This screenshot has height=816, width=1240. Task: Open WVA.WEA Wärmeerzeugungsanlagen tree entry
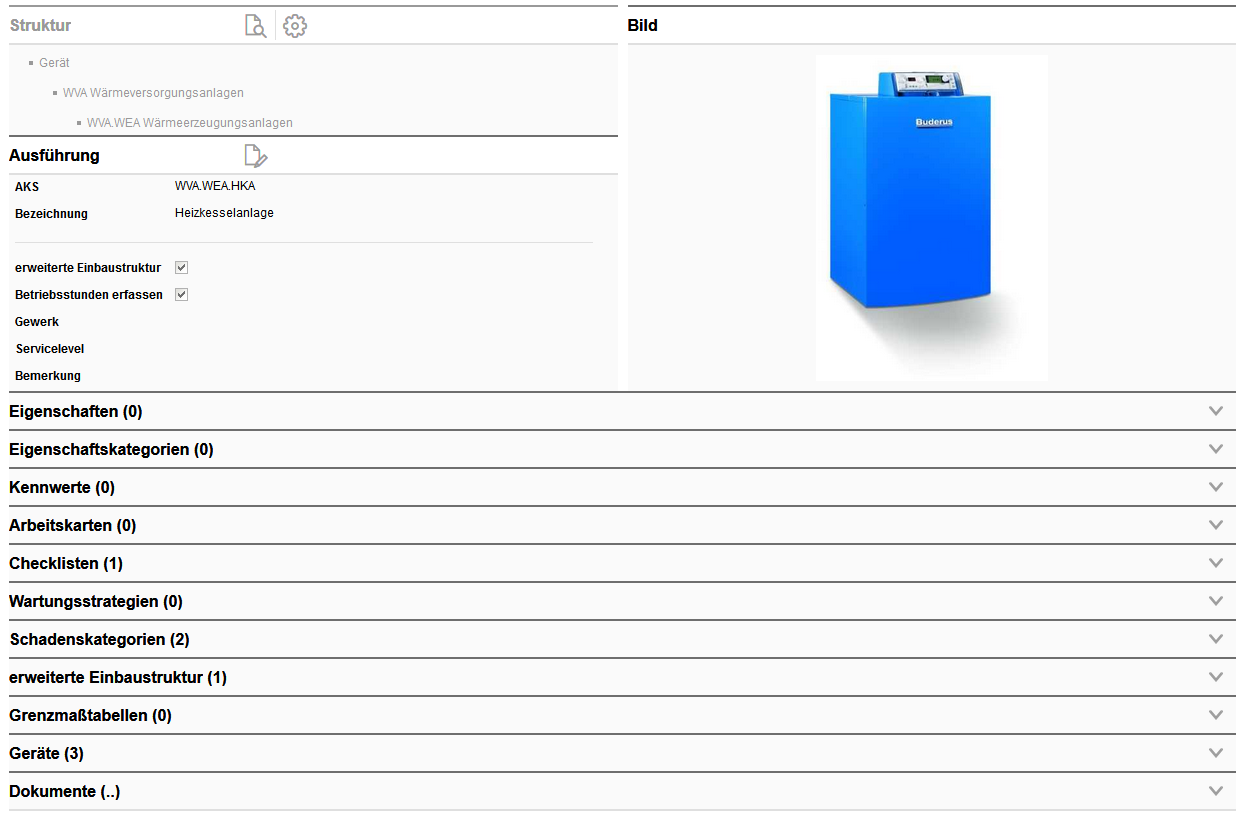[189, 123]
